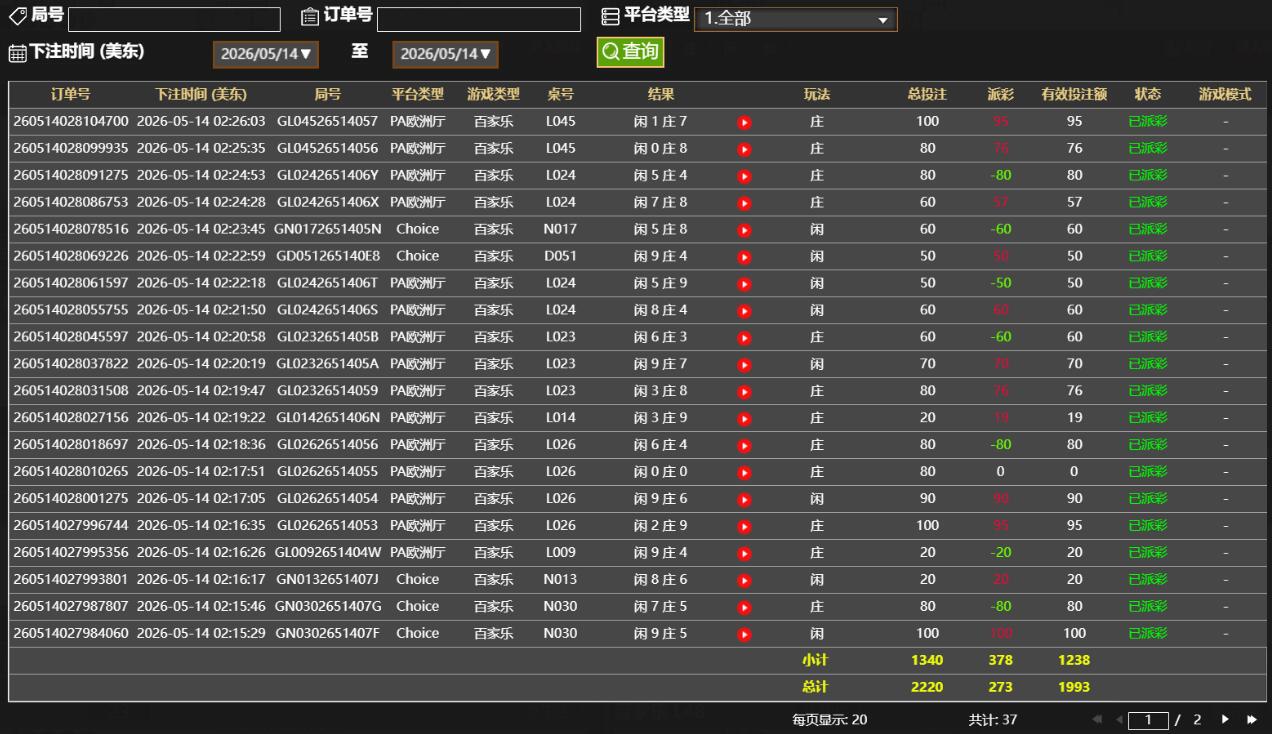
Task: Select round number GD051265140E8
Action: coord(328,256)
